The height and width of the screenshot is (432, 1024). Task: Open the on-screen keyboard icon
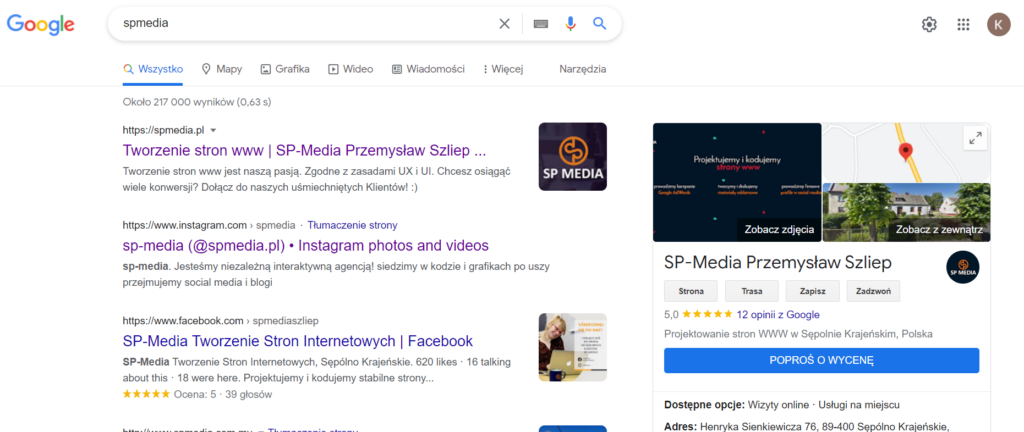tap(541, 24)
